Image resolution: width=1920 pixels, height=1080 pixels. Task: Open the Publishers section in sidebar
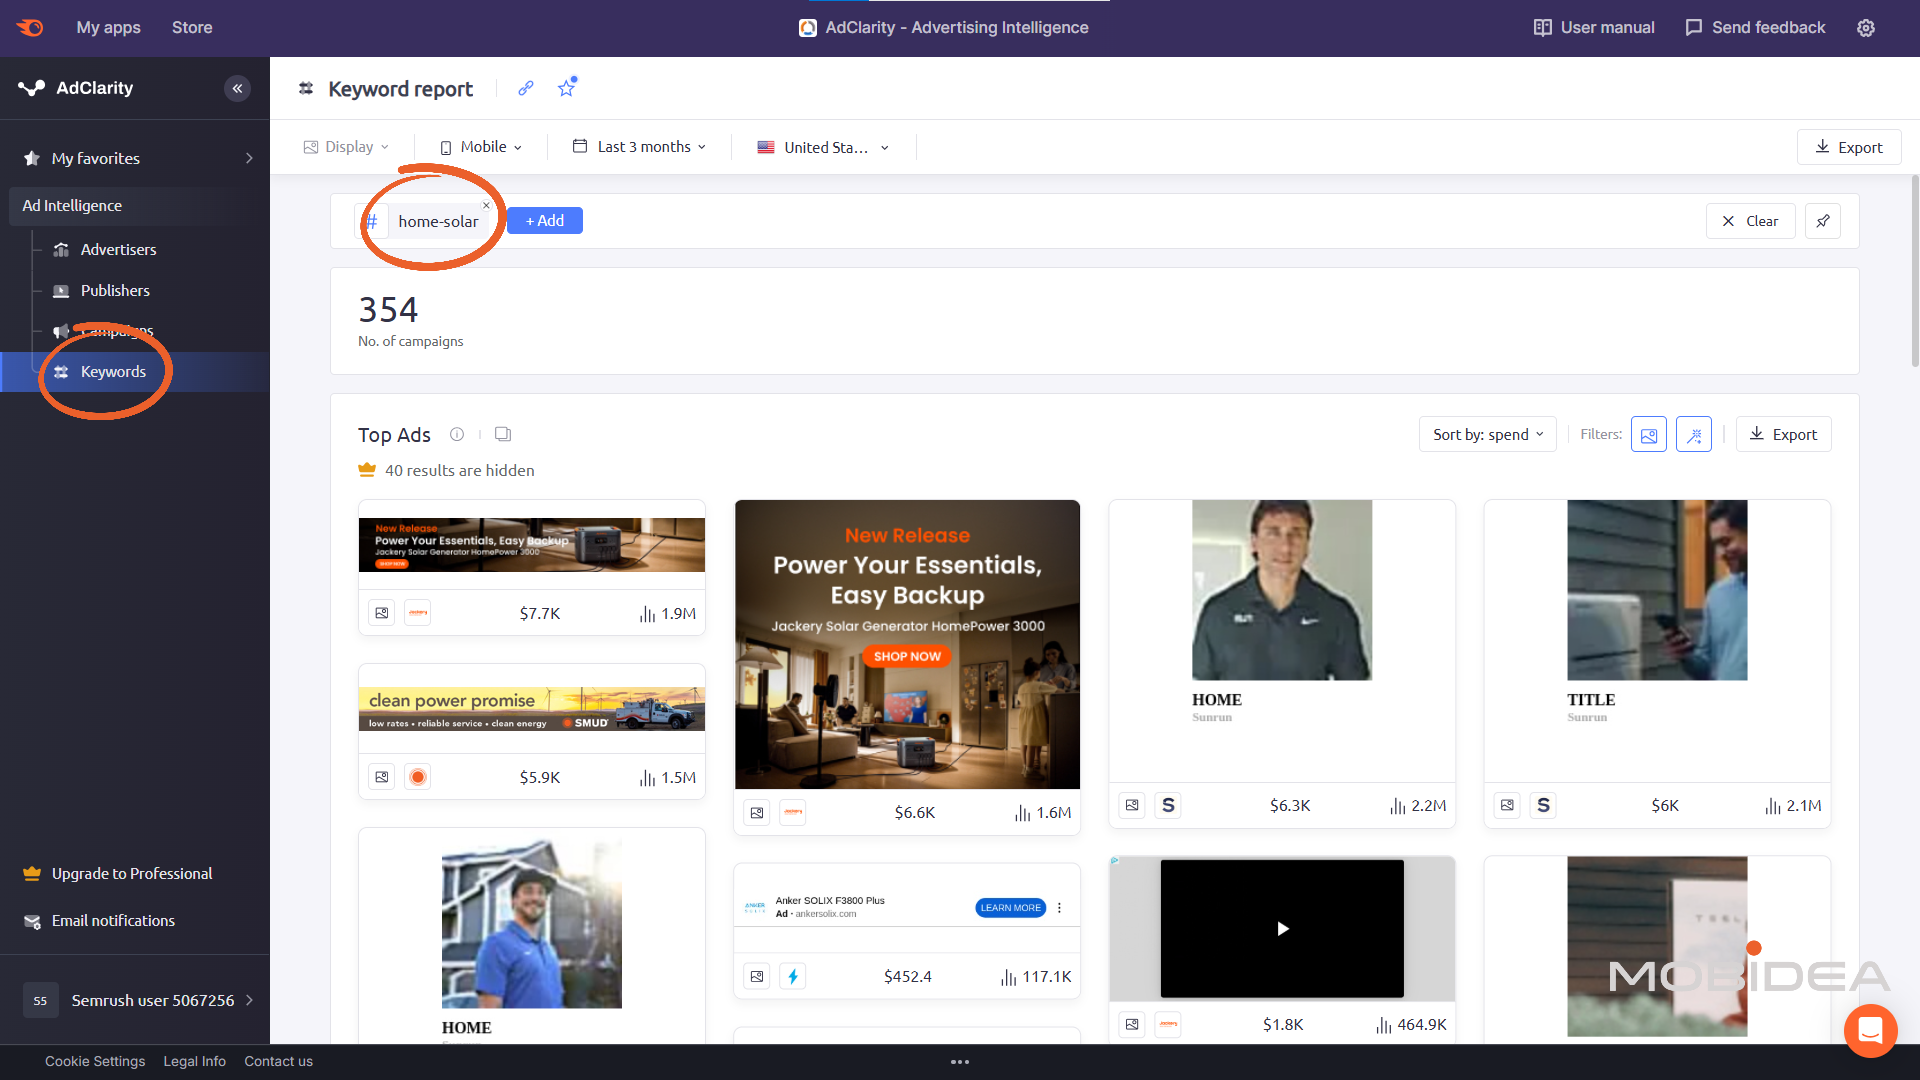tap(114, 290)
